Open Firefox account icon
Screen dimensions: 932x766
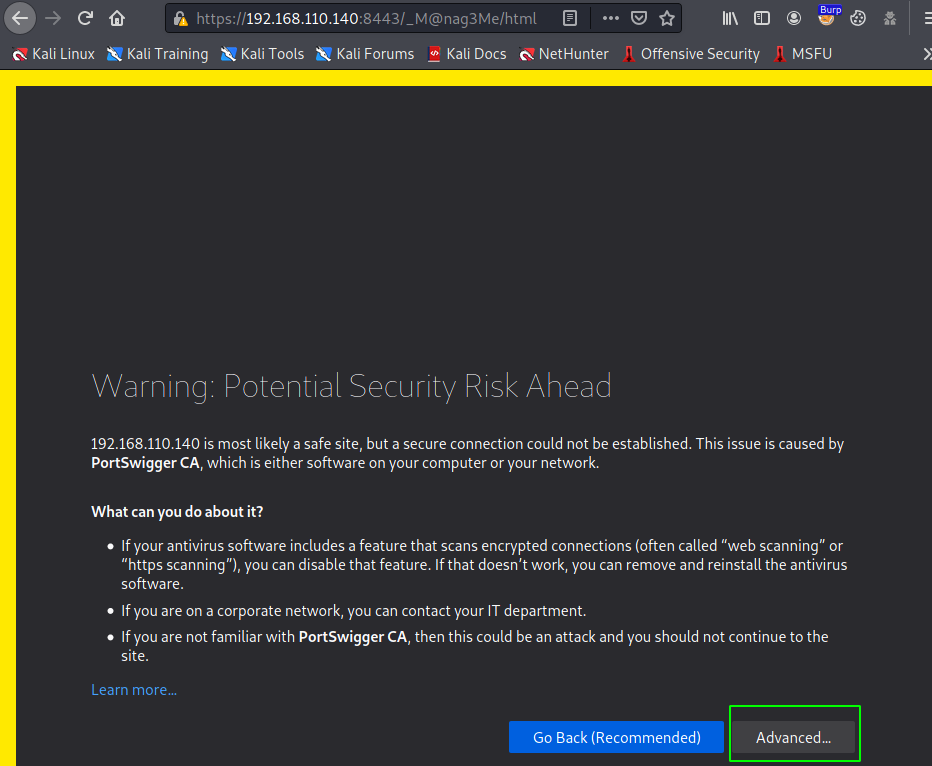pos(794,18)
